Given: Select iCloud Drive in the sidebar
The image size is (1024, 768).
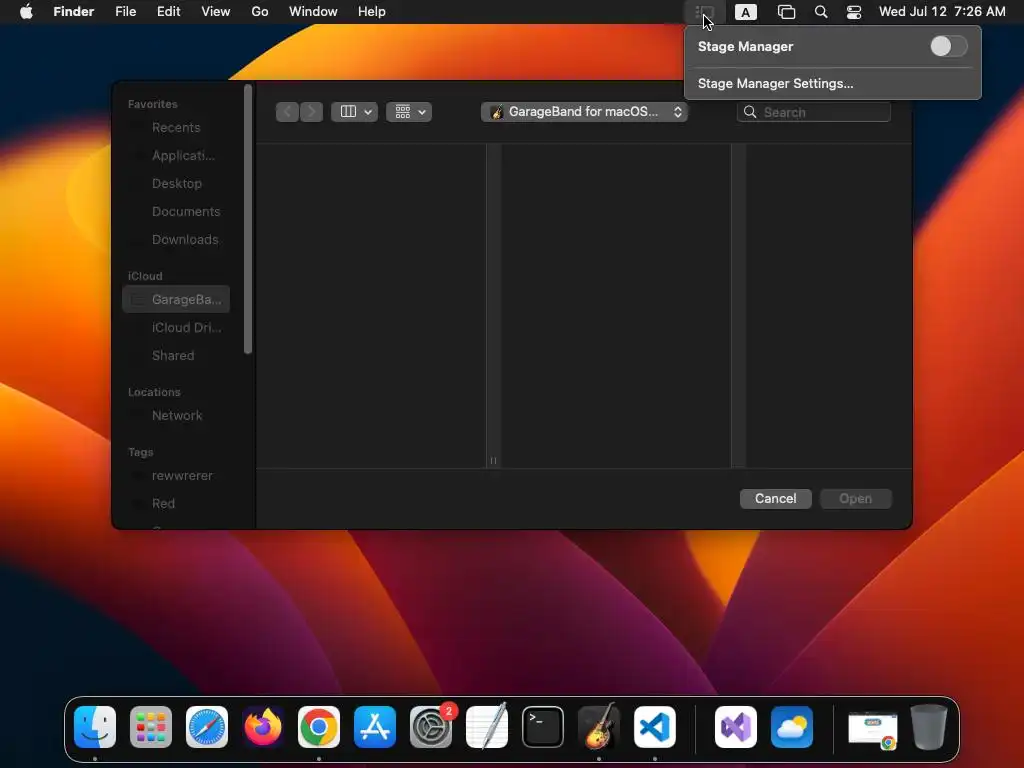Looking at the screenshot, I should [176, 328].
